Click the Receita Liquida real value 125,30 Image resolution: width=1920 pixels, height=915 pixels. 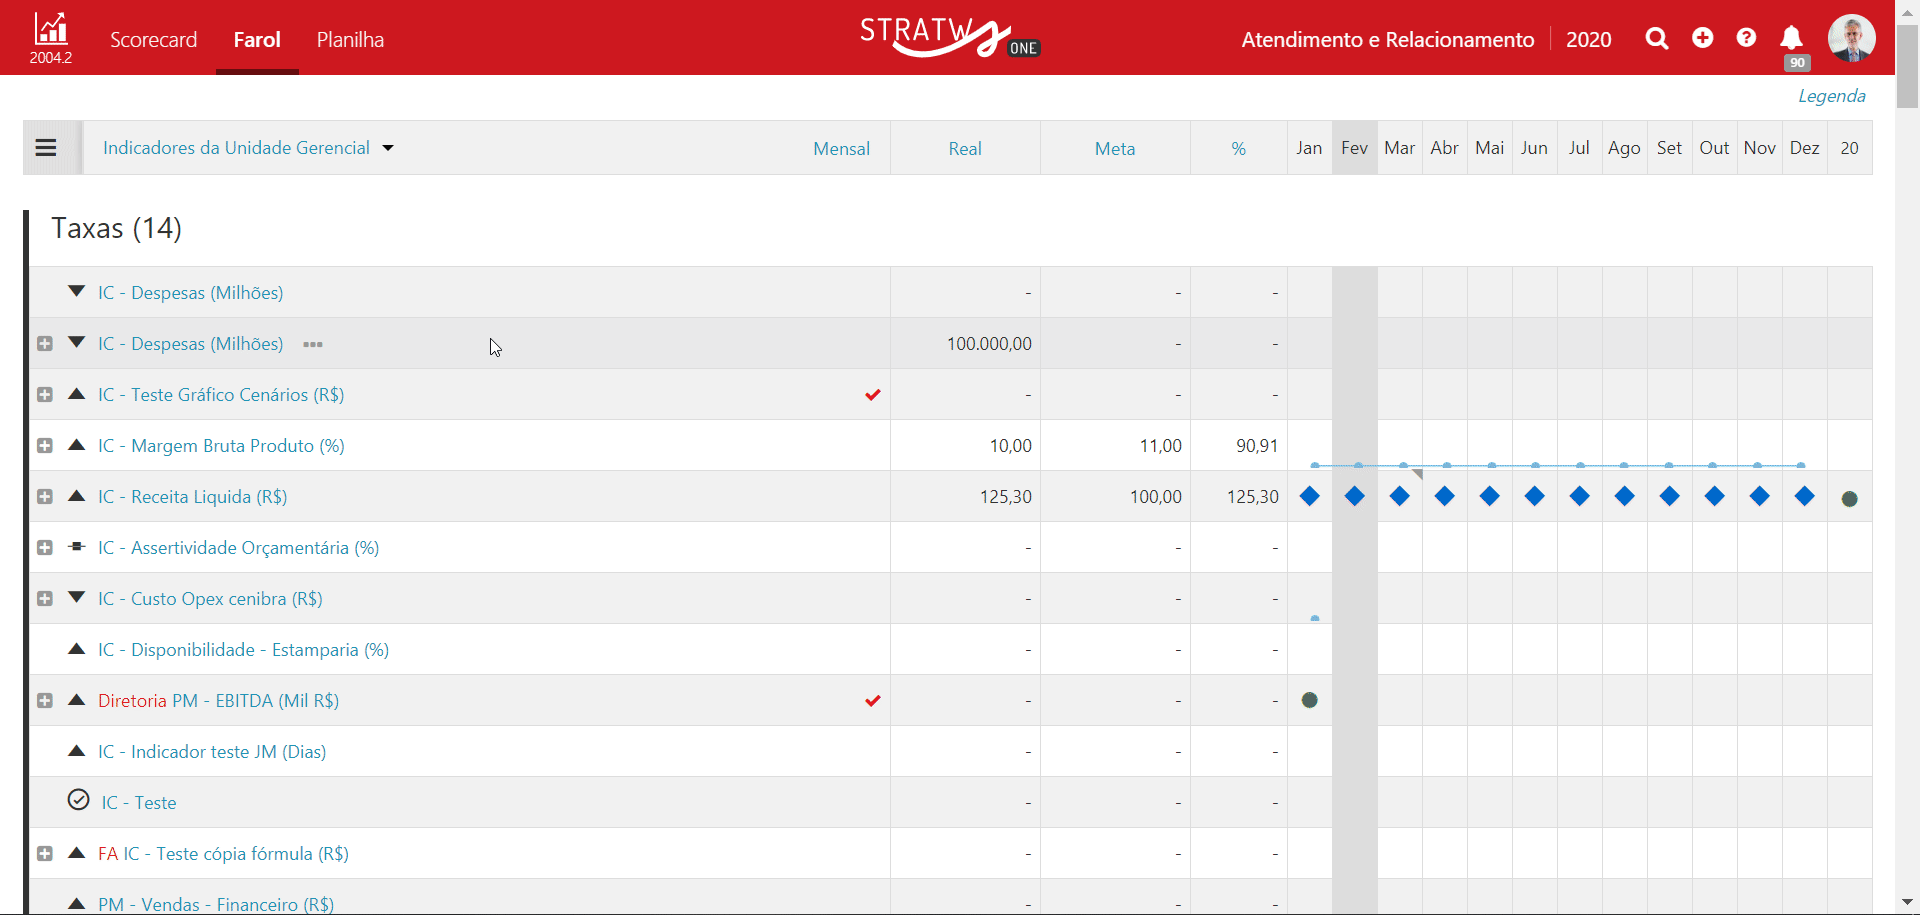pos(1006,497)
